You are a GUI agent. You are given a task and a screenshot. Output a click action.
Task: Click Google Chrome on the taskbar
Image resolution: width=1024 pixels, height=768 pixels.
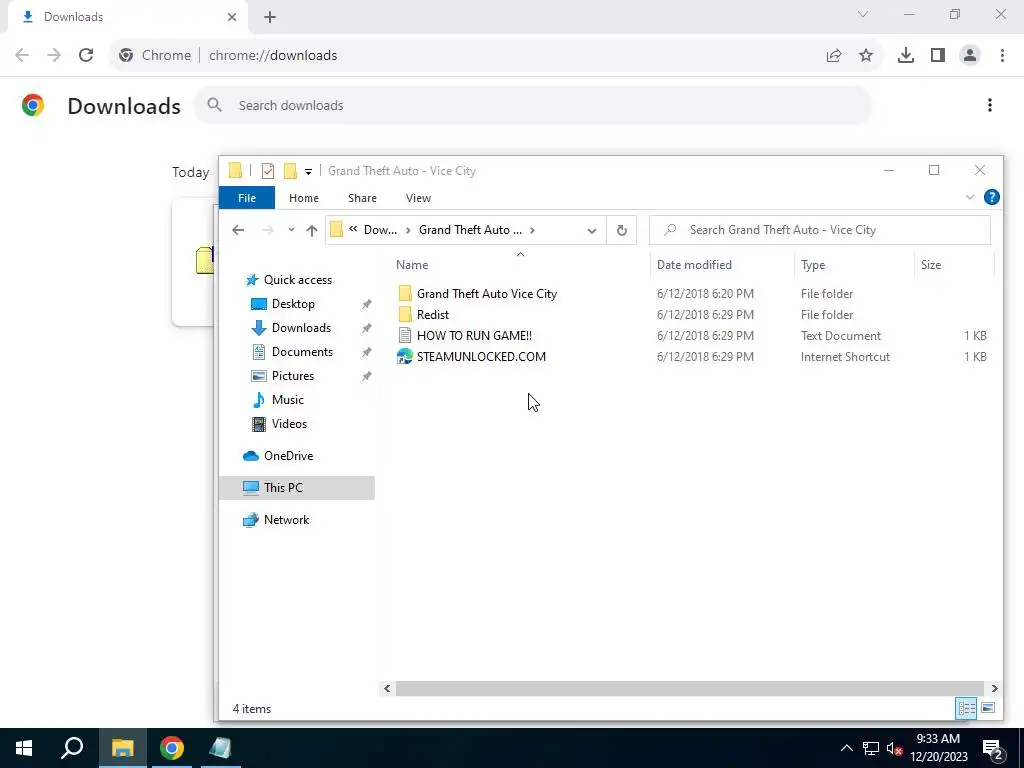172,748
